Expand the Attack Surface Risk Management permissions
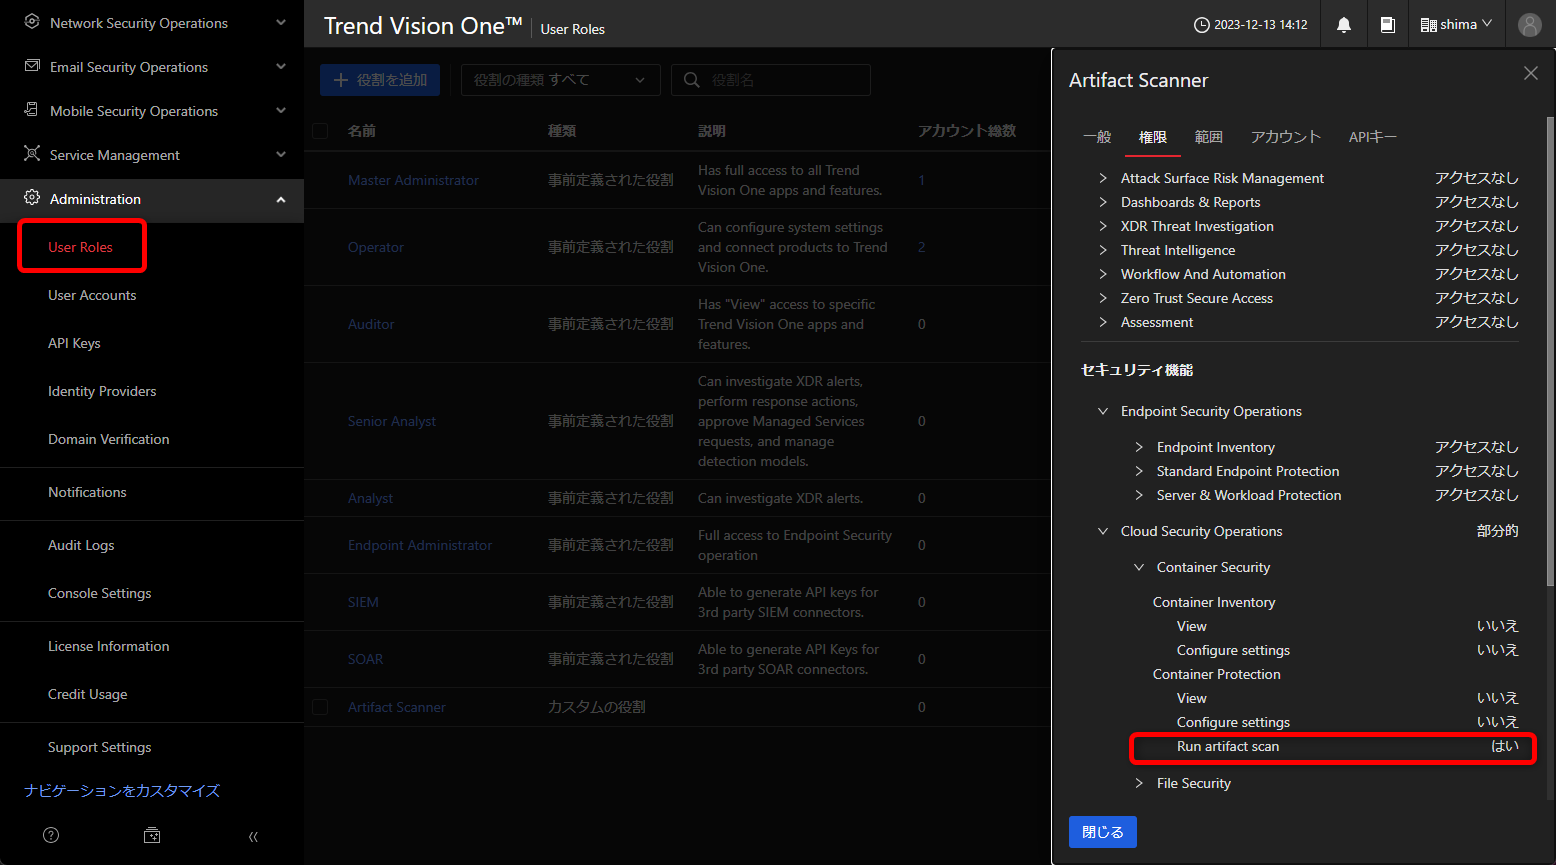 pos(1104,178)
